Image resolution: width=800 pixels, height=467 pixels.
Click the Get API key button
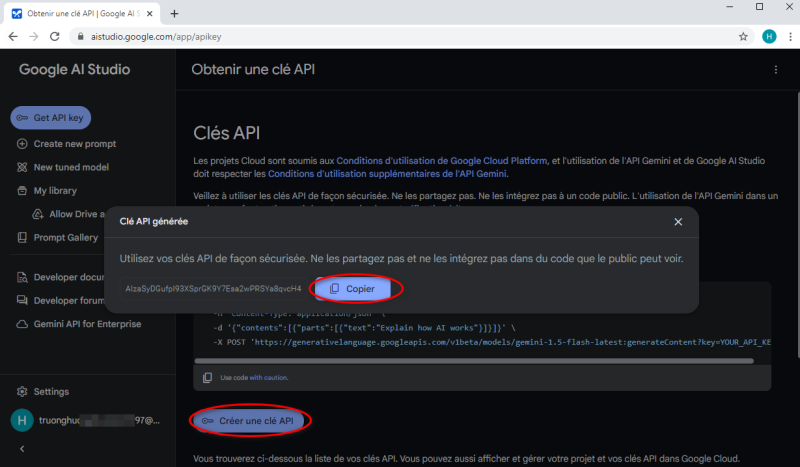pos(51,118)
